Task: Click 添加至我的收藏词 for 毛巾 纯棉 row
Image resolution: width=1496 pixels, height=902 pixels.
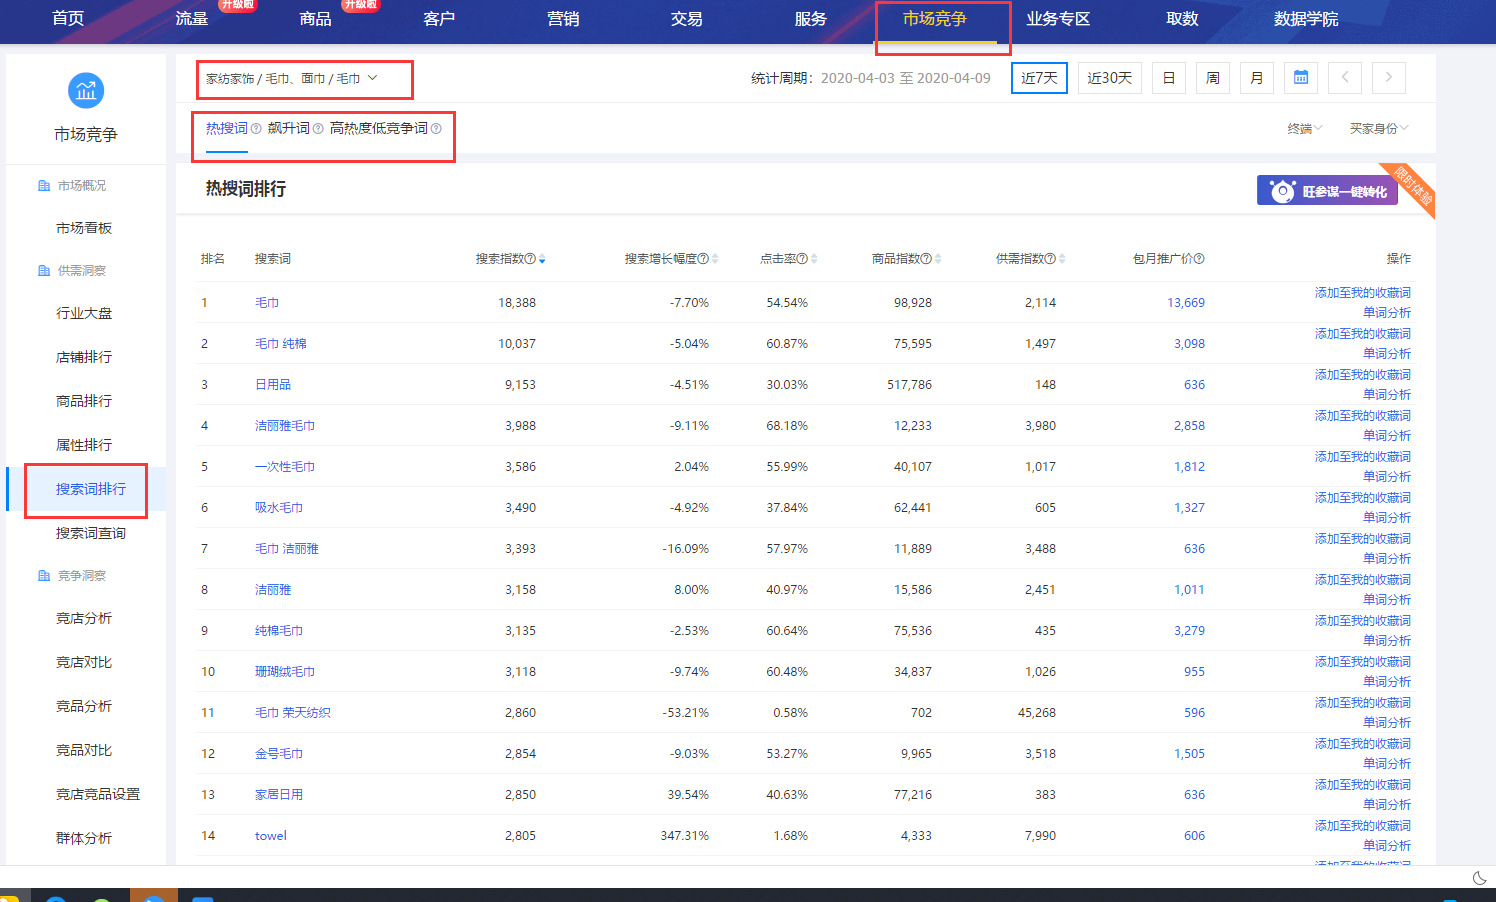Action: point(1363,334)
